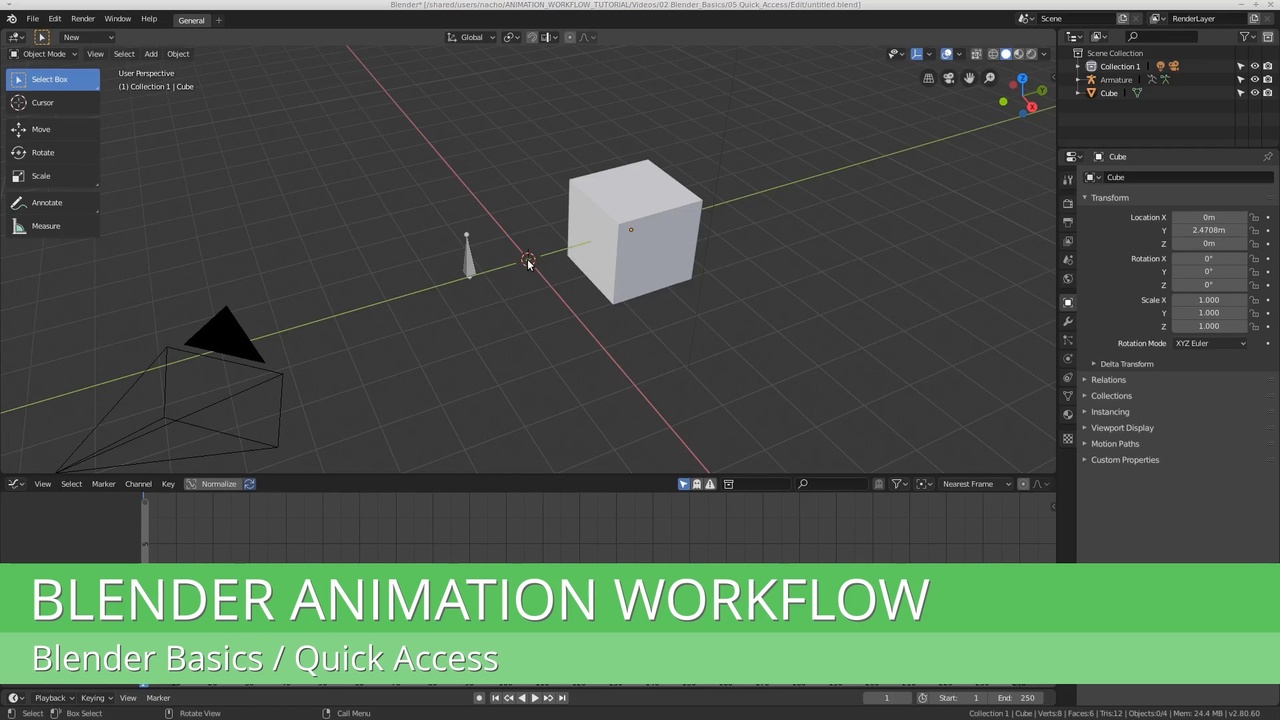Disable Cube in renders via camera icon

click(x=1268, y=93)
